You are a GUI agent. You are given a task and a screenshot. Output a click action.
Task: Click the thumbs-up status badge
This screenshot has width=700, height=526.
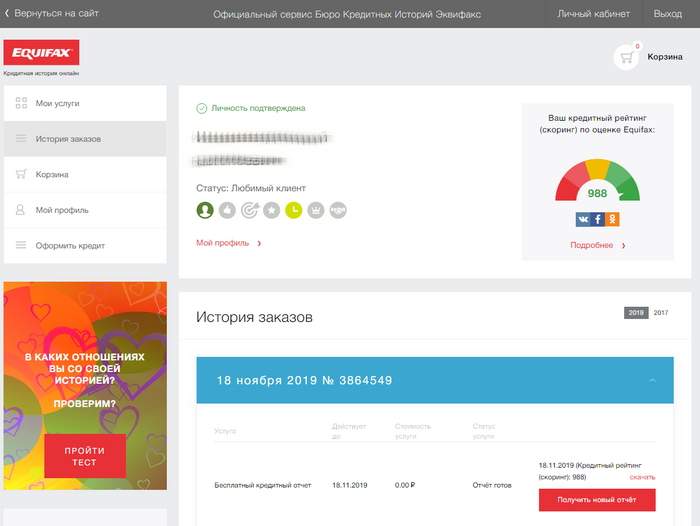tap(227, 210)
